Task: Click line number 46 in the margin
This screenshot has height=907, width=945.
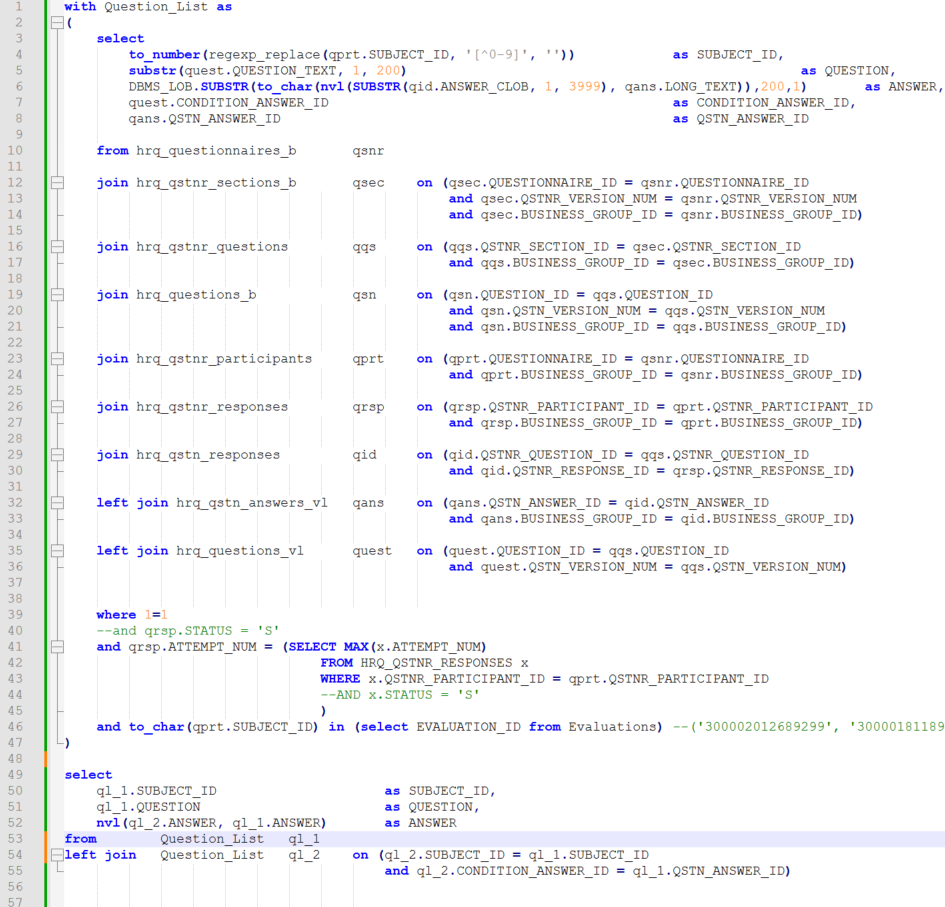Action: click(15, 727)
